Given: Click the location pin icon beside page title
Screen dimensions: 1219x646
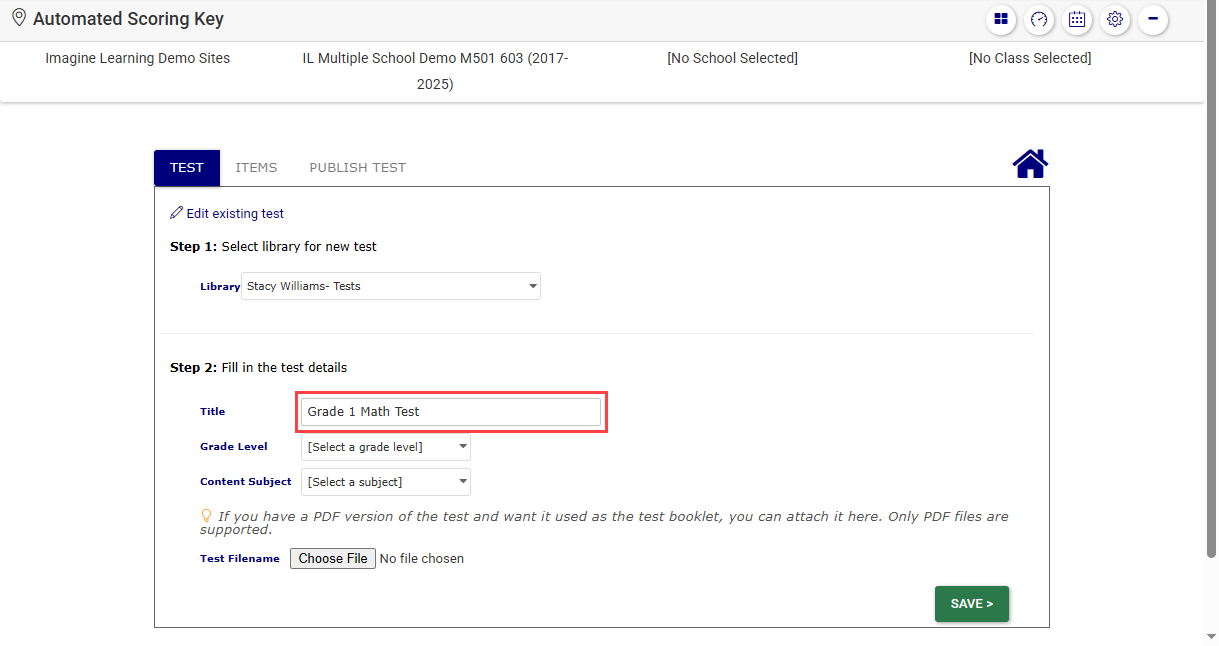Looking at the screenshot, I should [x=18, y=18].
